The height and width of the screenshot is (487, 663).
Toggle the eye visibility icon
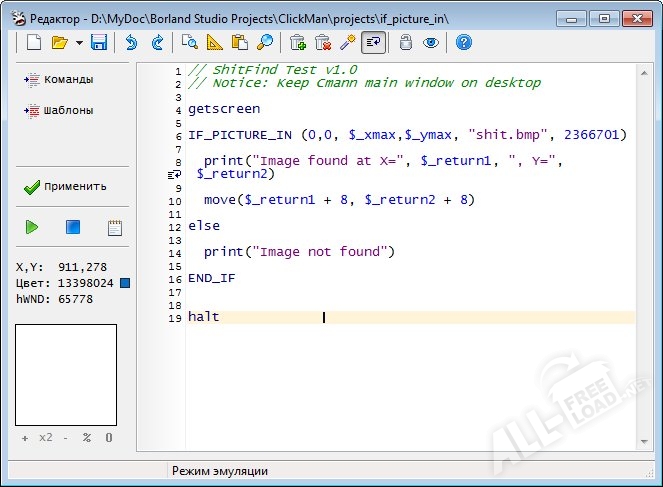430,42
